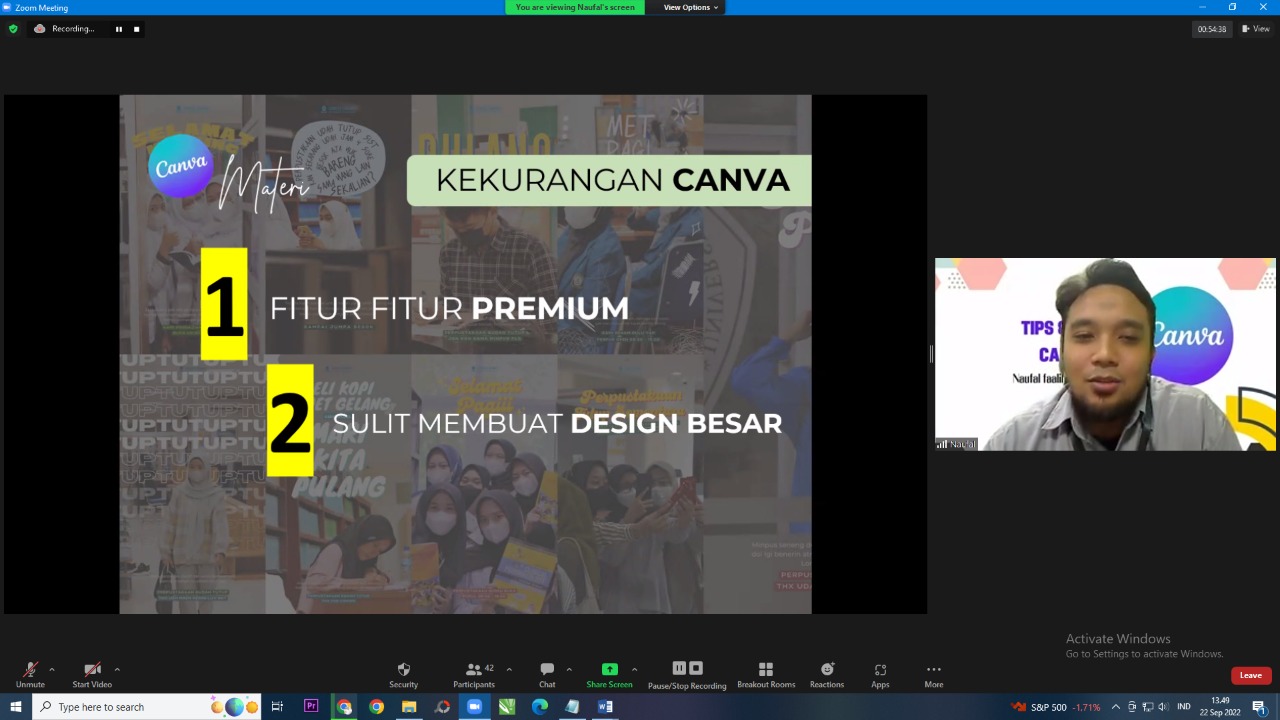Screen dimensions: 1280x720
Task: Open the notepad-like app taskbar icon
Action: pyautogui.click(x=572, y=706)
